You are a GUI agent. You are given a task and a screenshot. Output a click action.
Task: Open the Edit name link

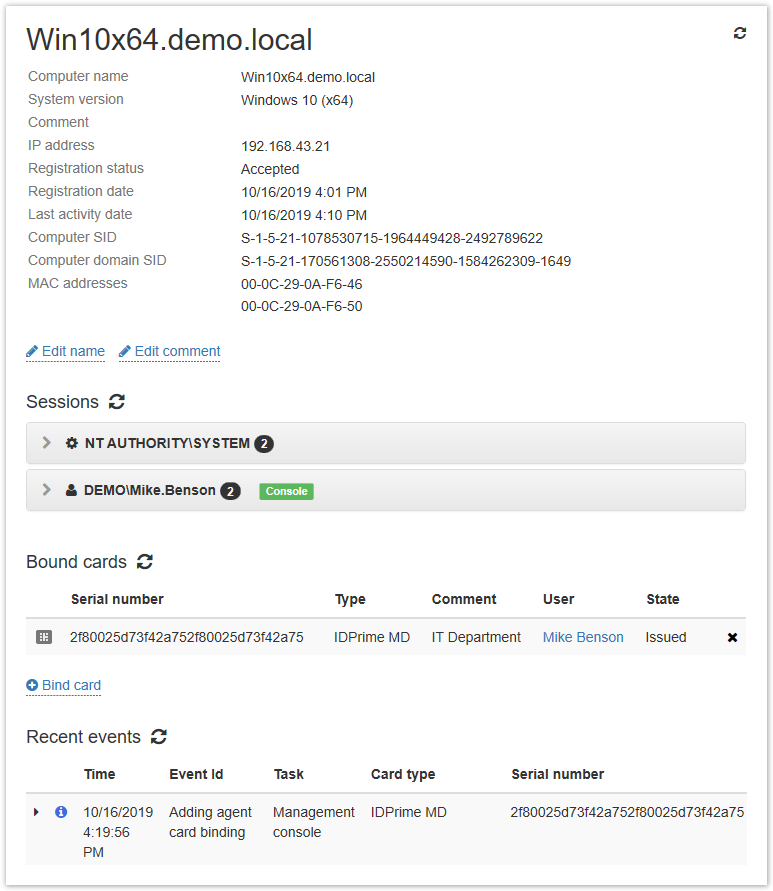(66, 351)
